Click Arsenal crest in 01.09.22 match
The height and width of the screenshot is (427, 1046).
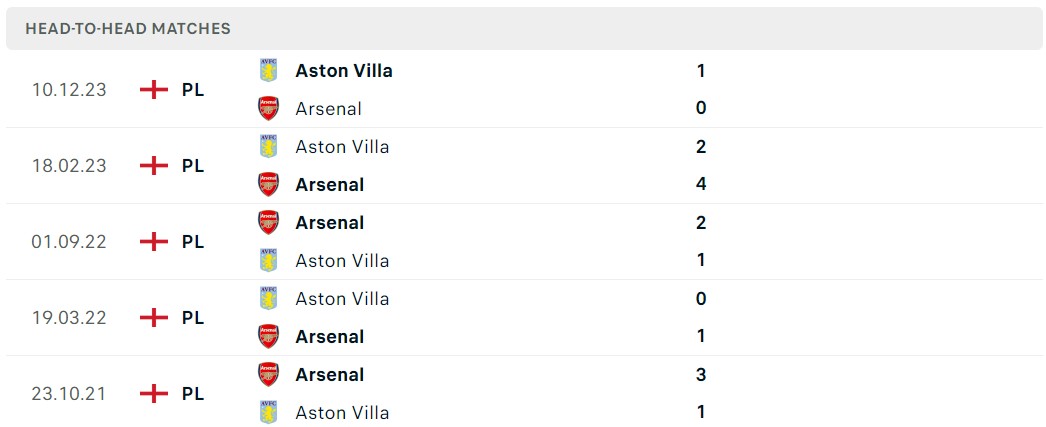pos(268,222)
